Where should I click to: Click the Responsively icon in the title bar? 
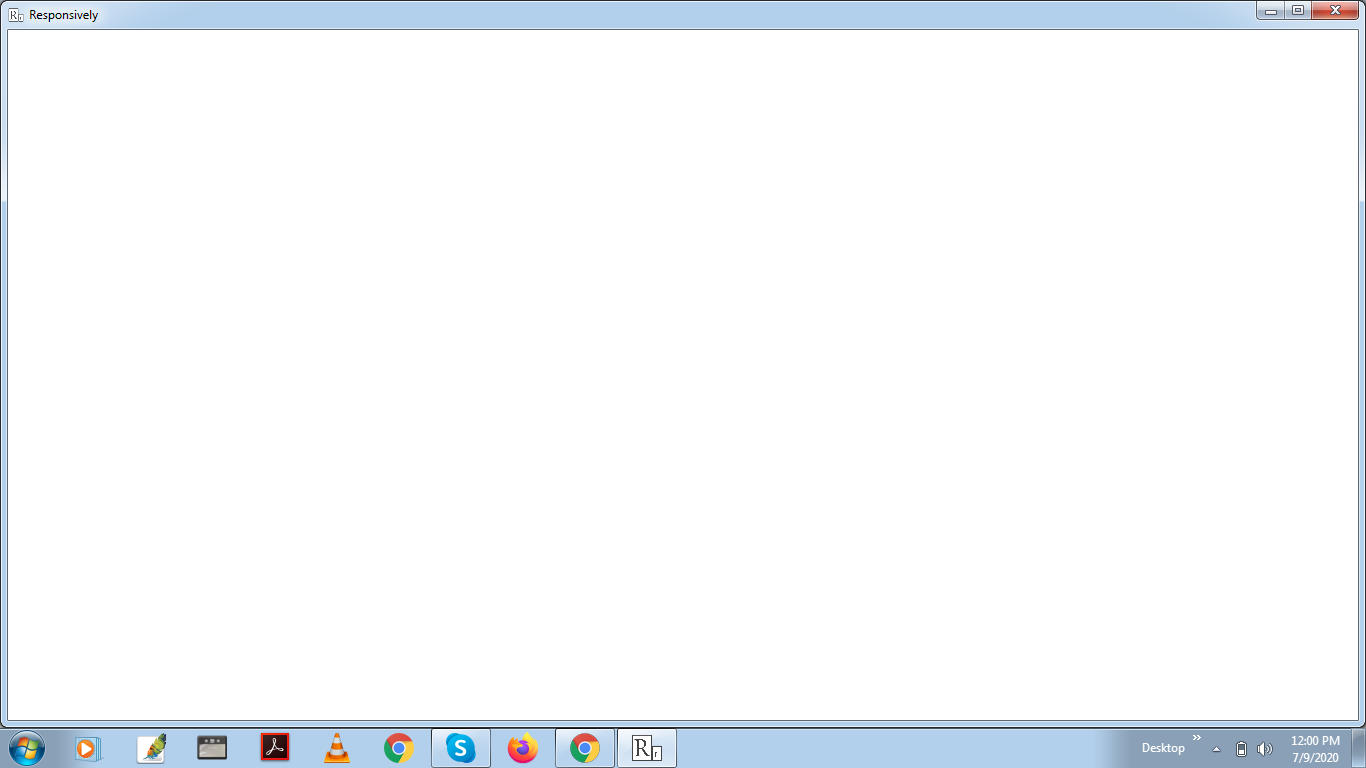16,15
